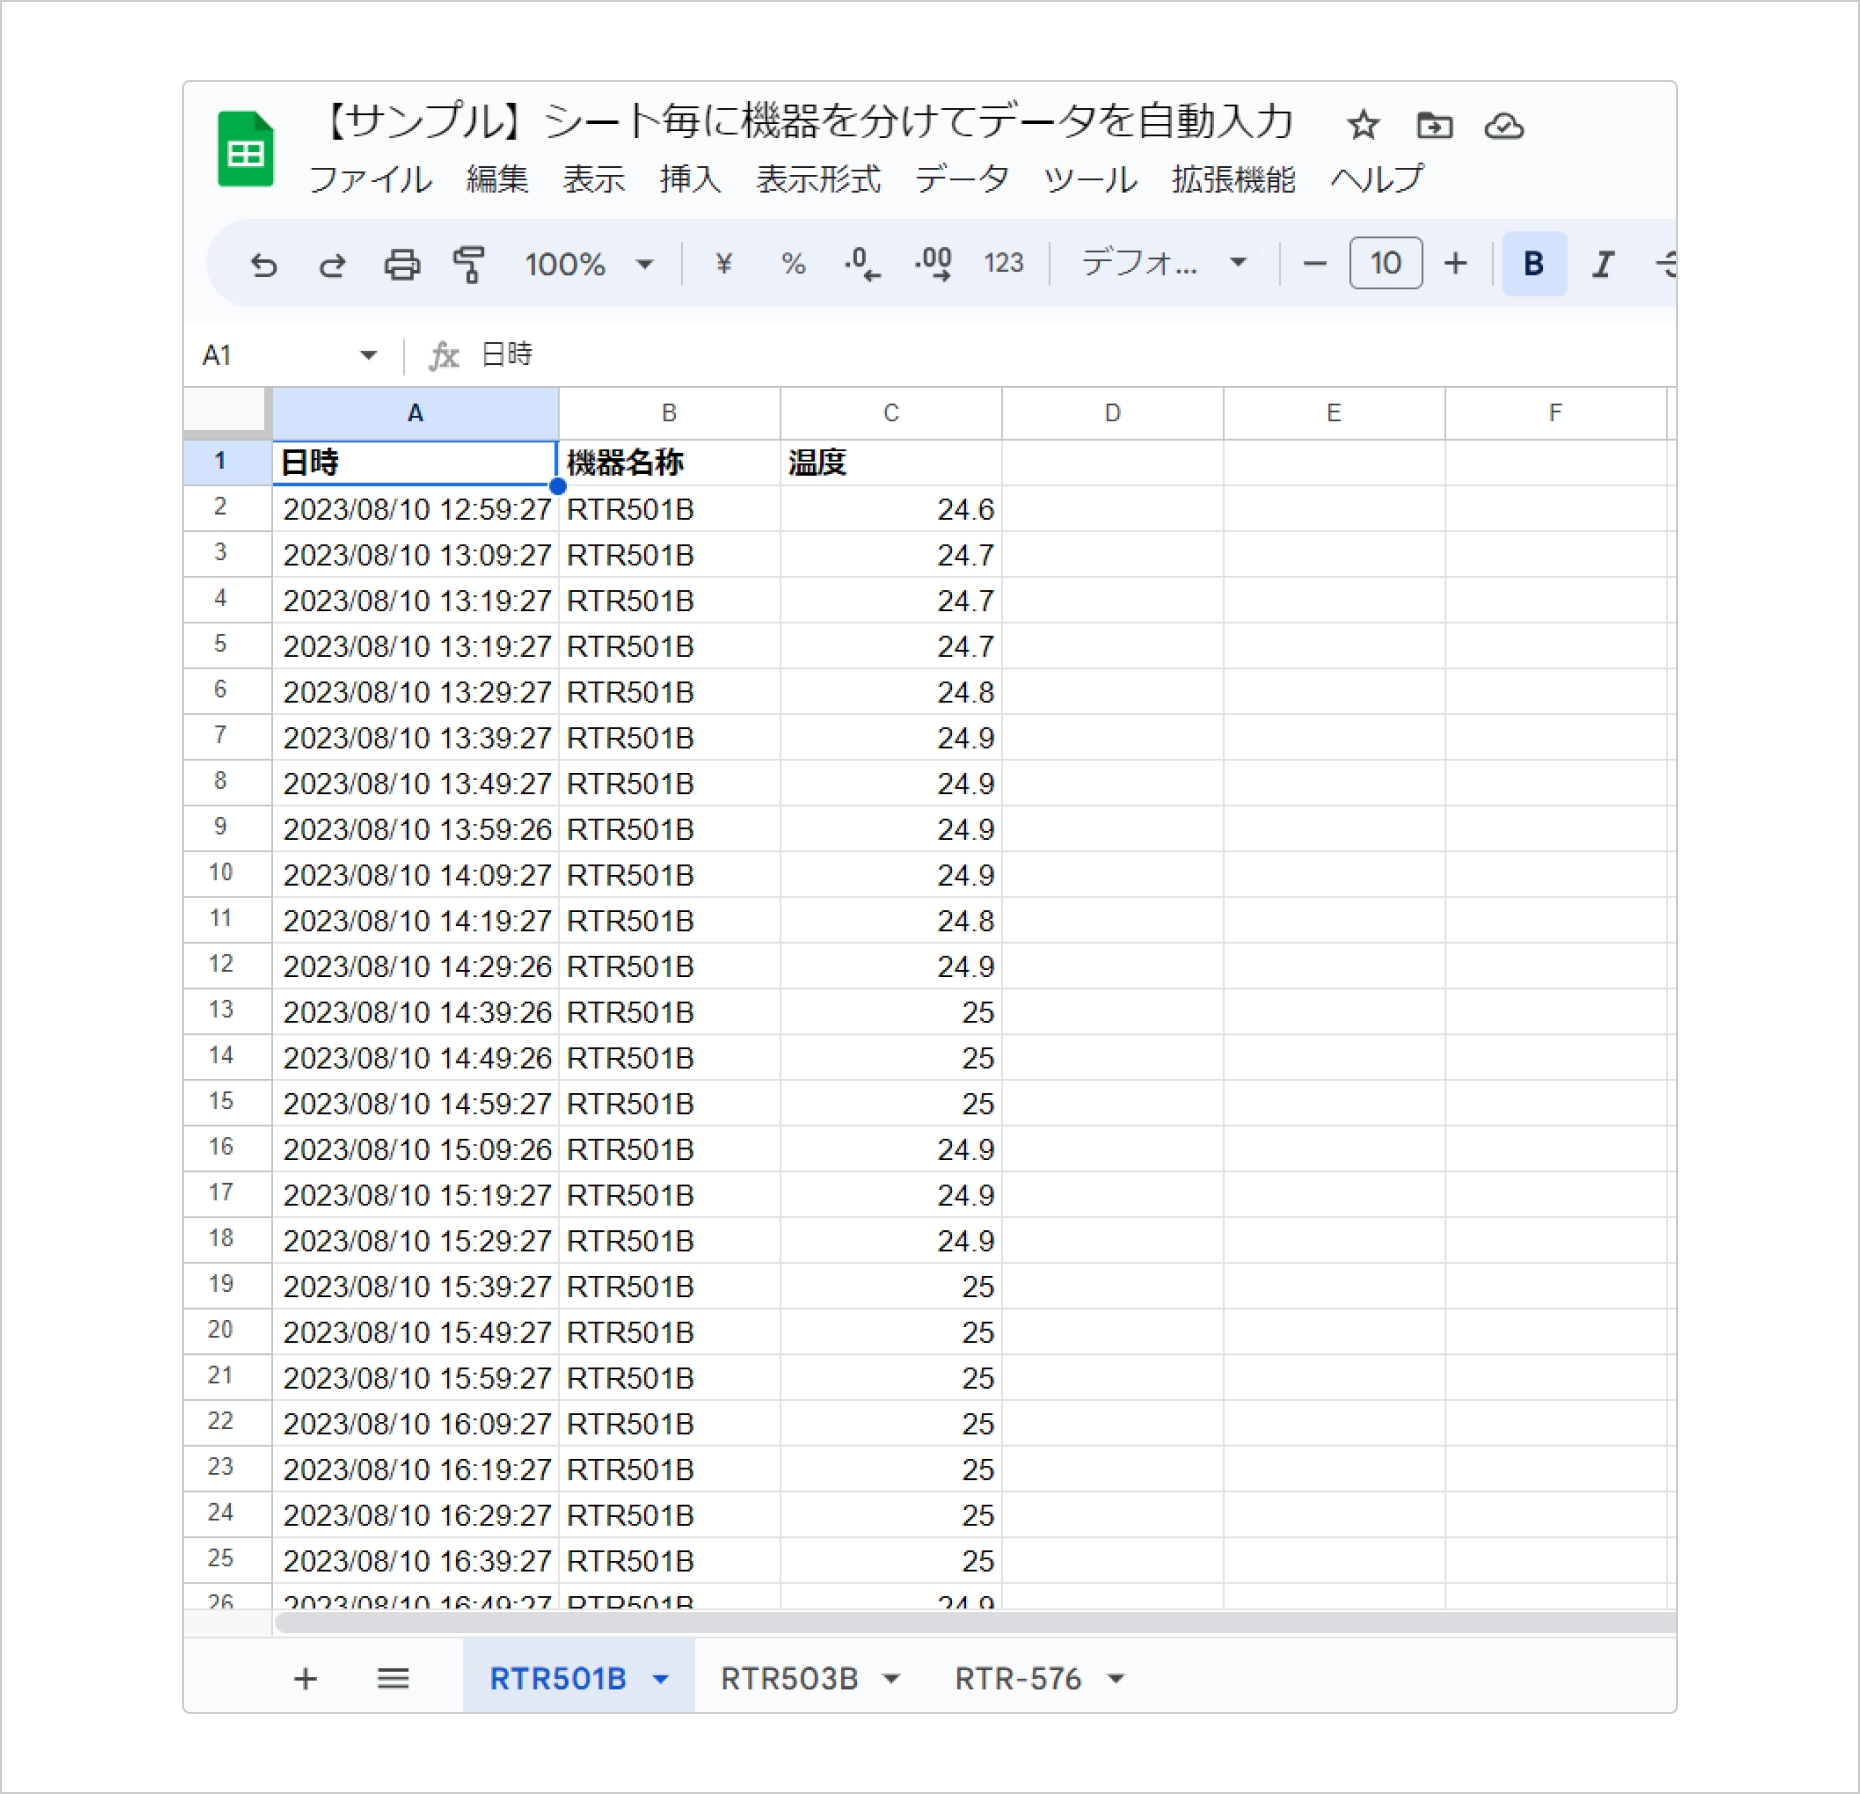Click the Google Sheets home icon
Viewport: 1860px width, 1794px height.
246,149
